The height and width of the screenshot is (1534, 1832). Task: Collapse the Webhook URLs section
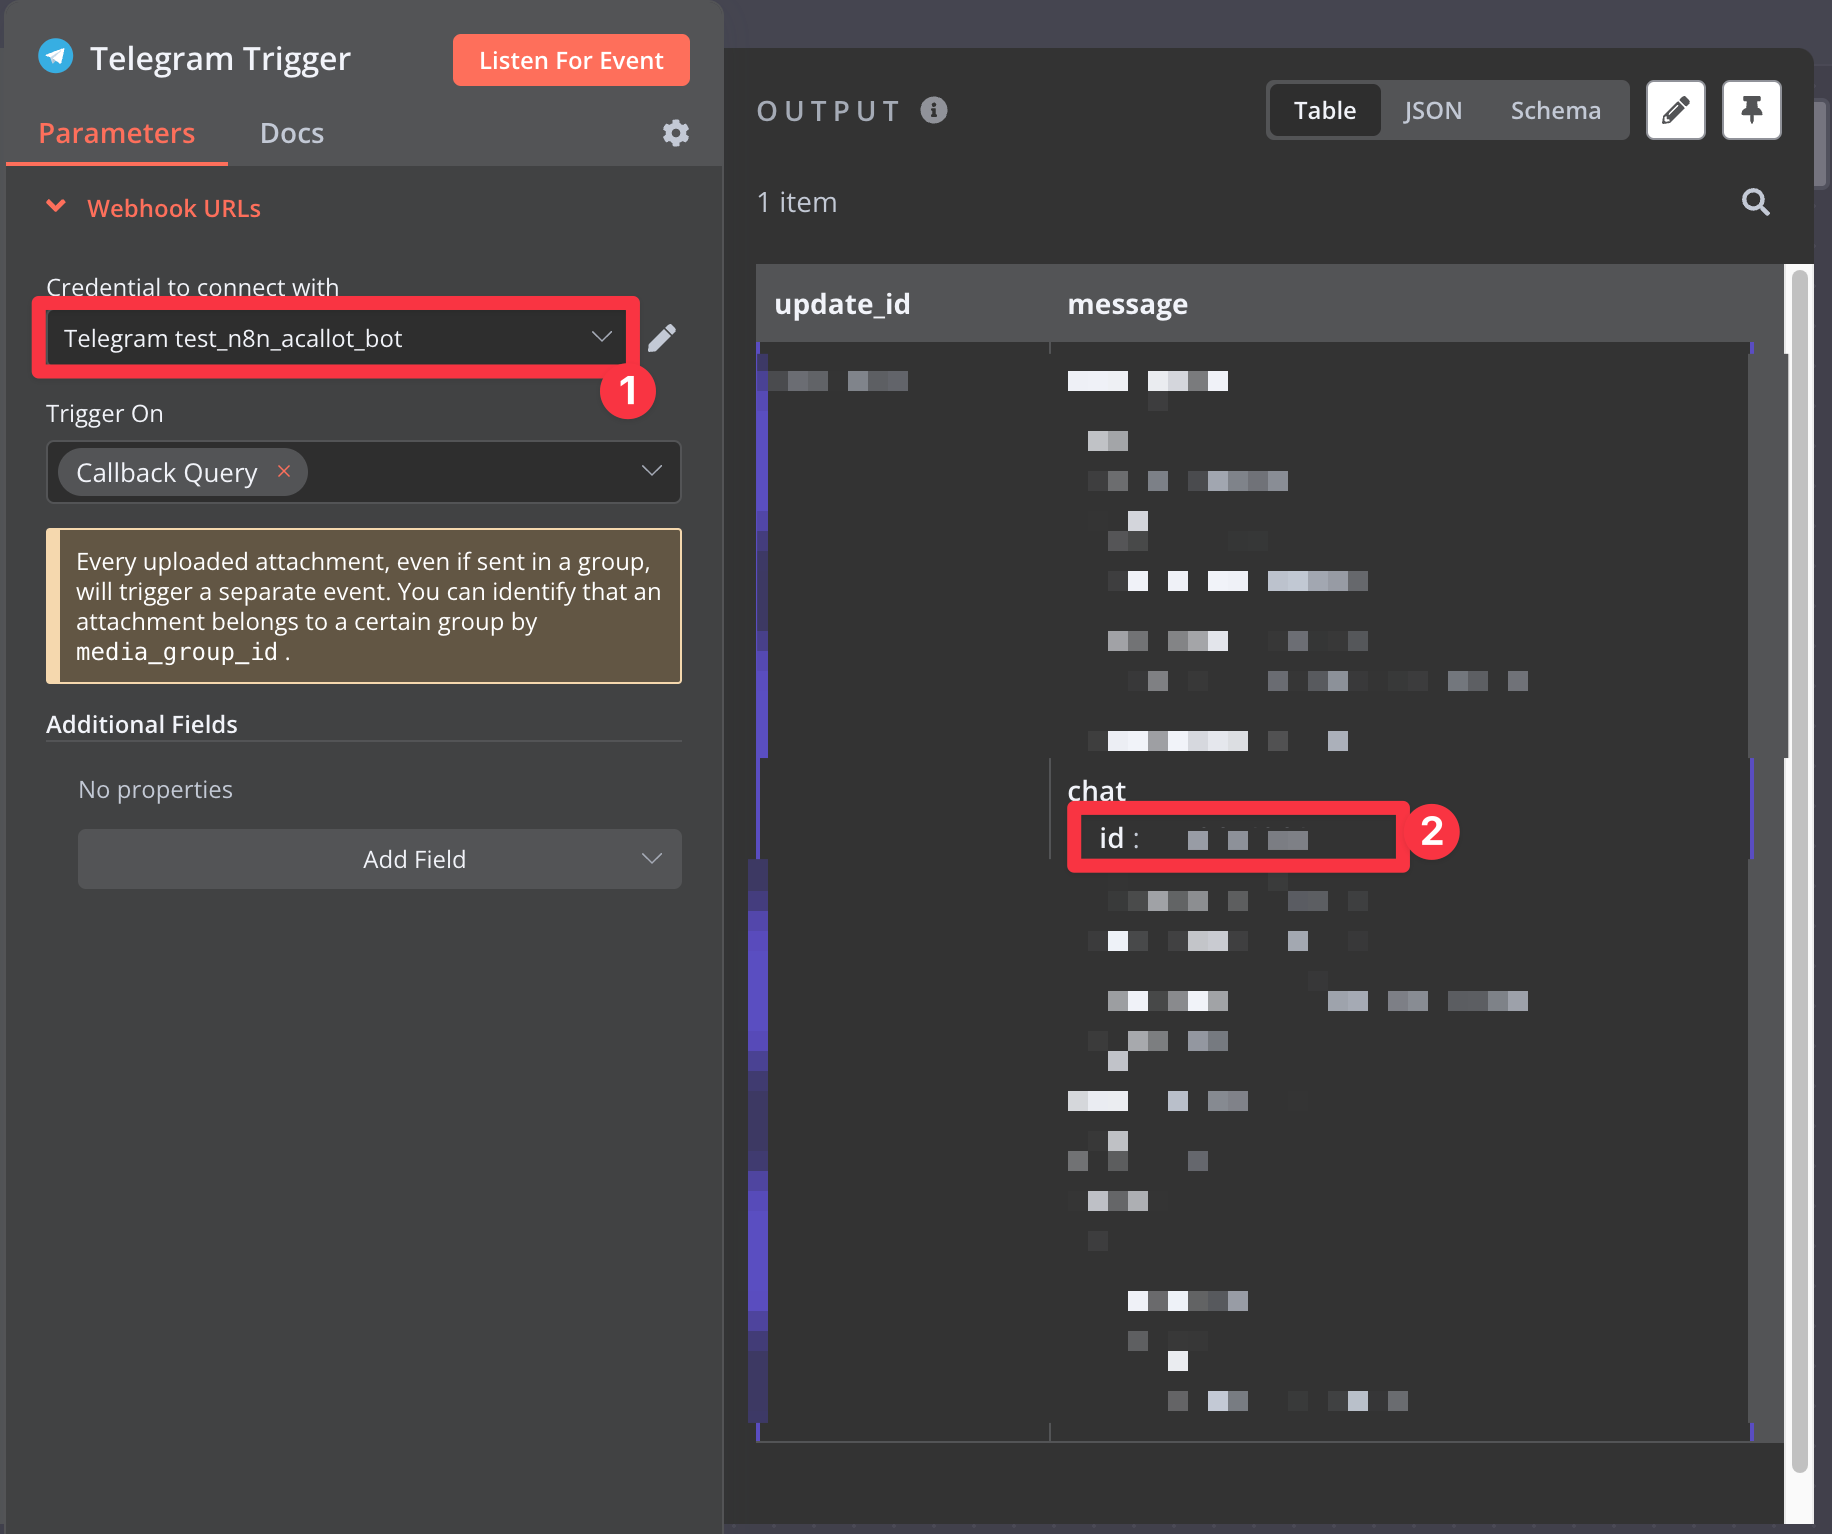coord(57,207)
